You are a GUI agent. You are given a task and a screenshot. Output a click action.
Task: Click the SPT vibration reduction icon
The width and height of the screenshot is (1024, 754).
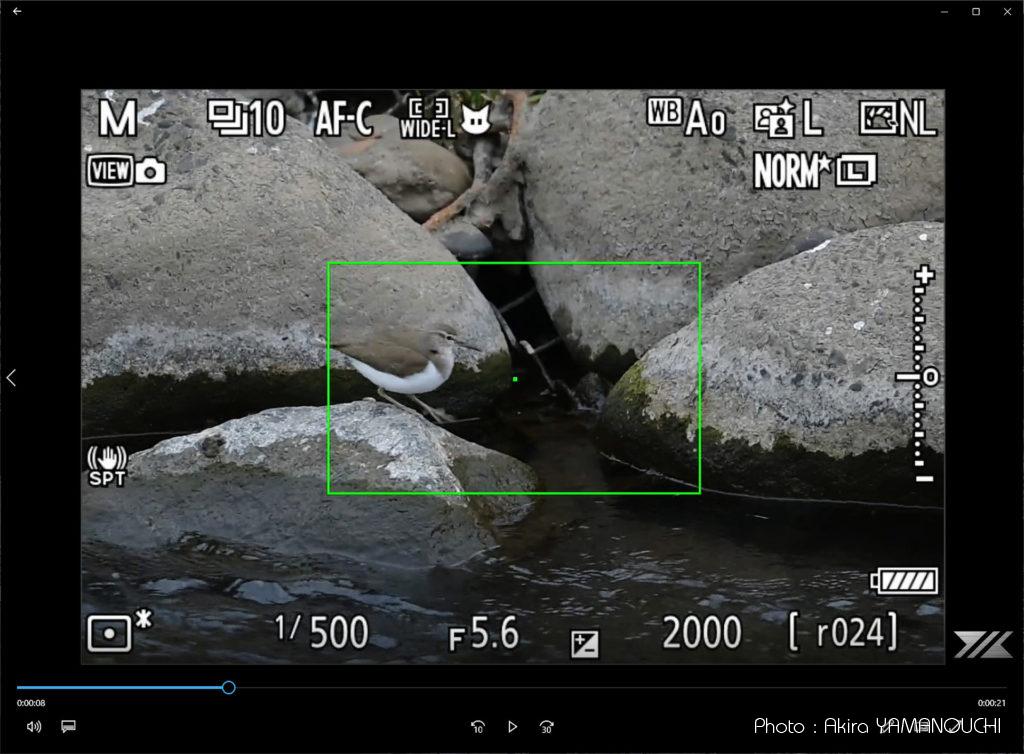click(x=107, y=466)
